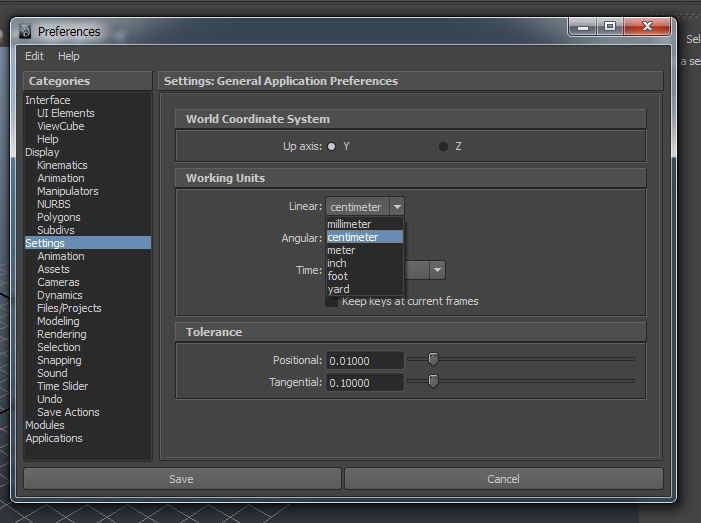Select Modeling category
This screenshot has width=701, height=523.
88,321
